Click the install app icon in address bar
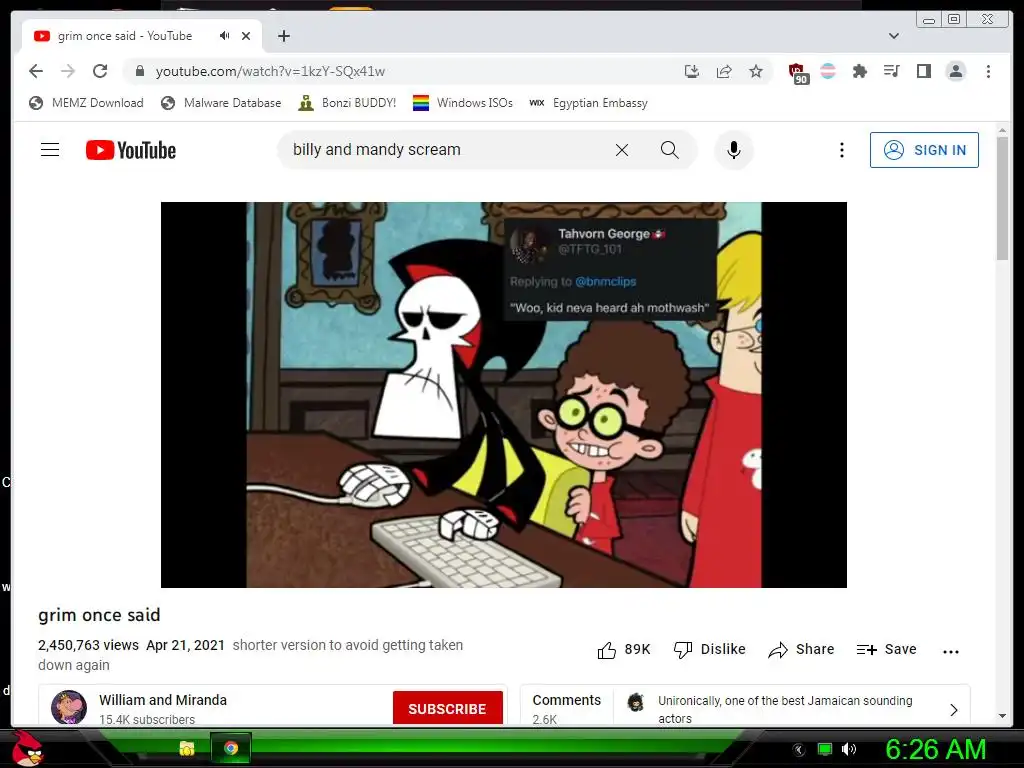This screenshot has height=768, width=1024. pyautogui.click(x=692, y=71)
